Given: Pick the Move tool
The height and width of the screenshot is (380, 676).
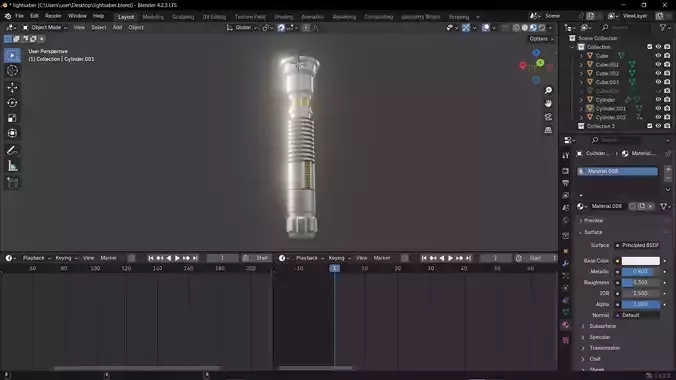Looking at the screenshot, I should click(12, 87).
